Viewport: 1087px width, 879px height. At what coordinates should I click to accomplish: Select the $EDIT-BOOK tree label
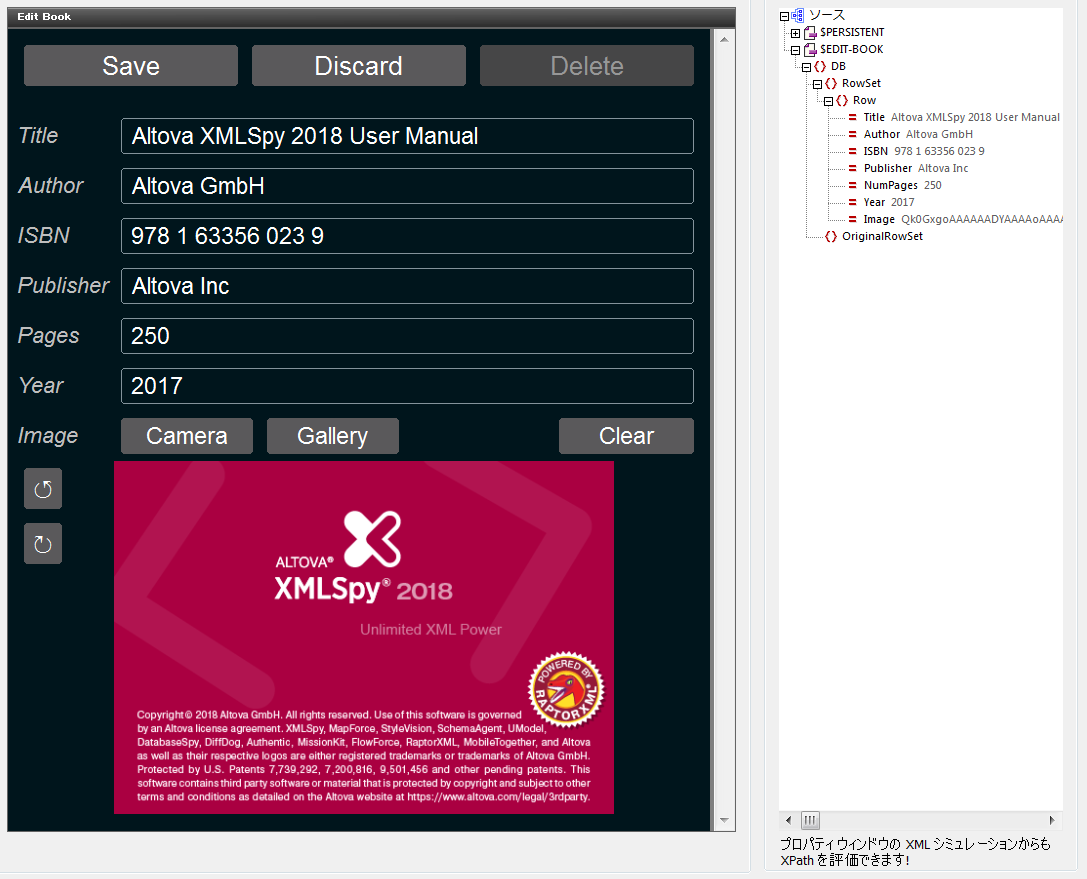(x=851, y=50)
